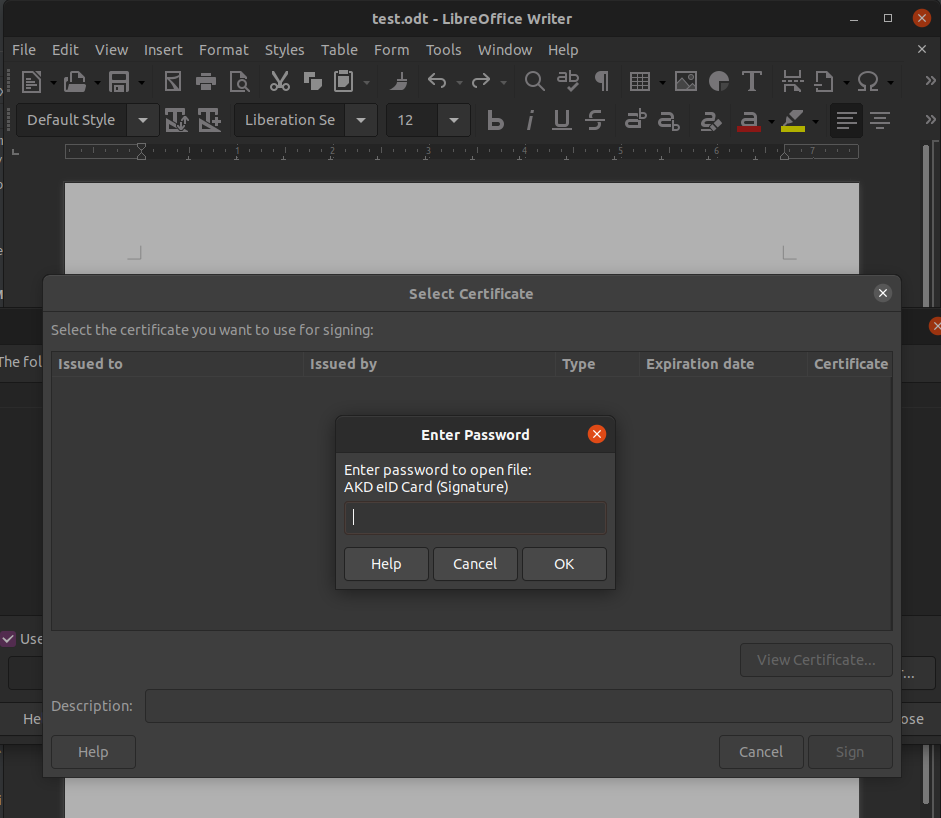
Task: Open the Save options dropdown arrow
Action: [142, 83]
